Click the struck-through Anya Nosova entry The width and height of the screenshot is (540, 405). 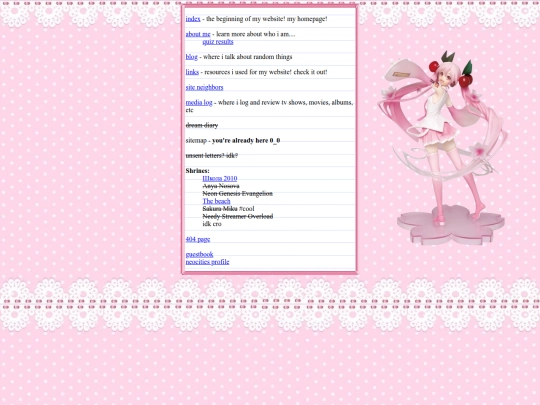pos(221,186)
